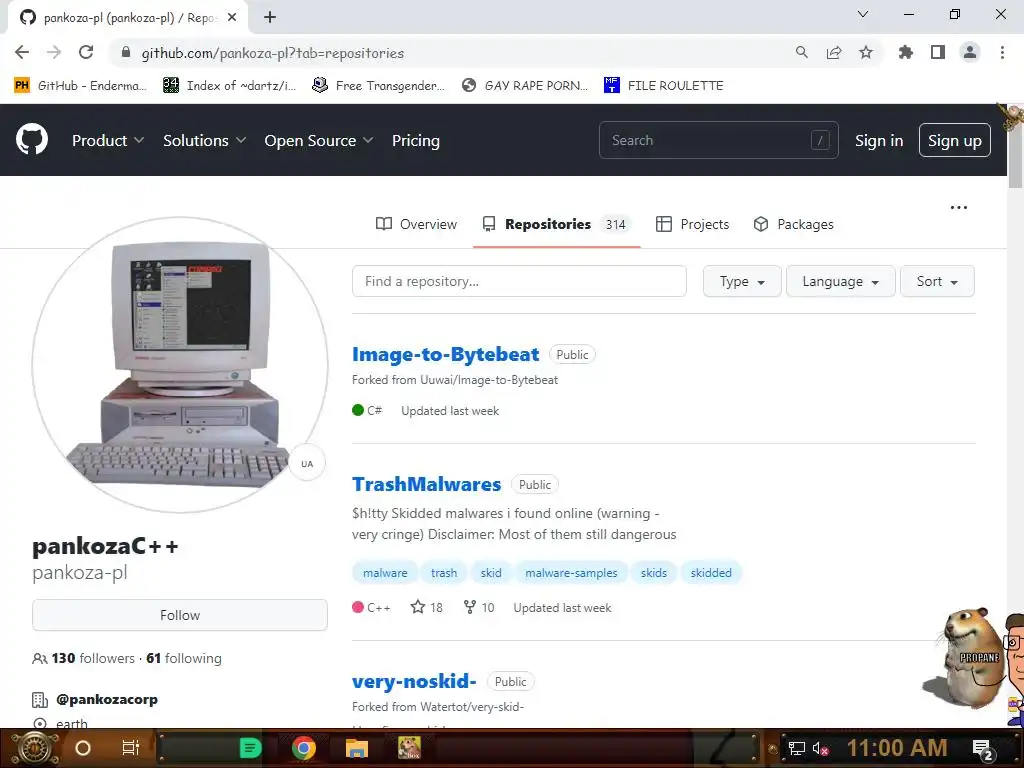Click the Start button on the taskbar
Image resolution: width=1024 pixels, height=768 pixels.
point(35,748)
